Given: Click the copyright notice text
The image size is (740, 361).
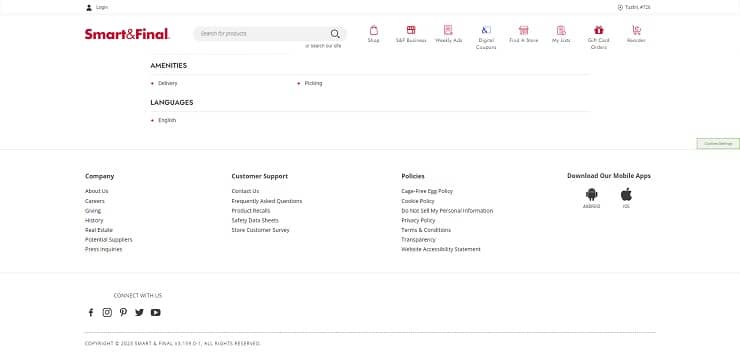Looking at the screenshot, I should click(172, 344).
